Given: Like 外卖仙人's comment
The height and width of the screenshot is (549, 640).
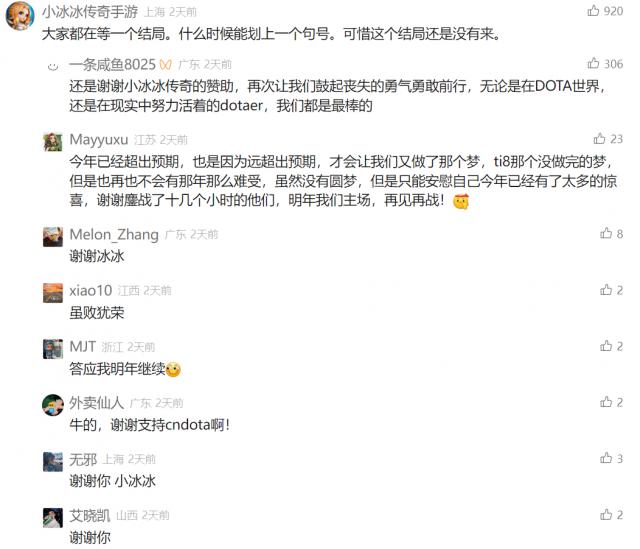Looking at the screenshot, I should pos(606,402).
